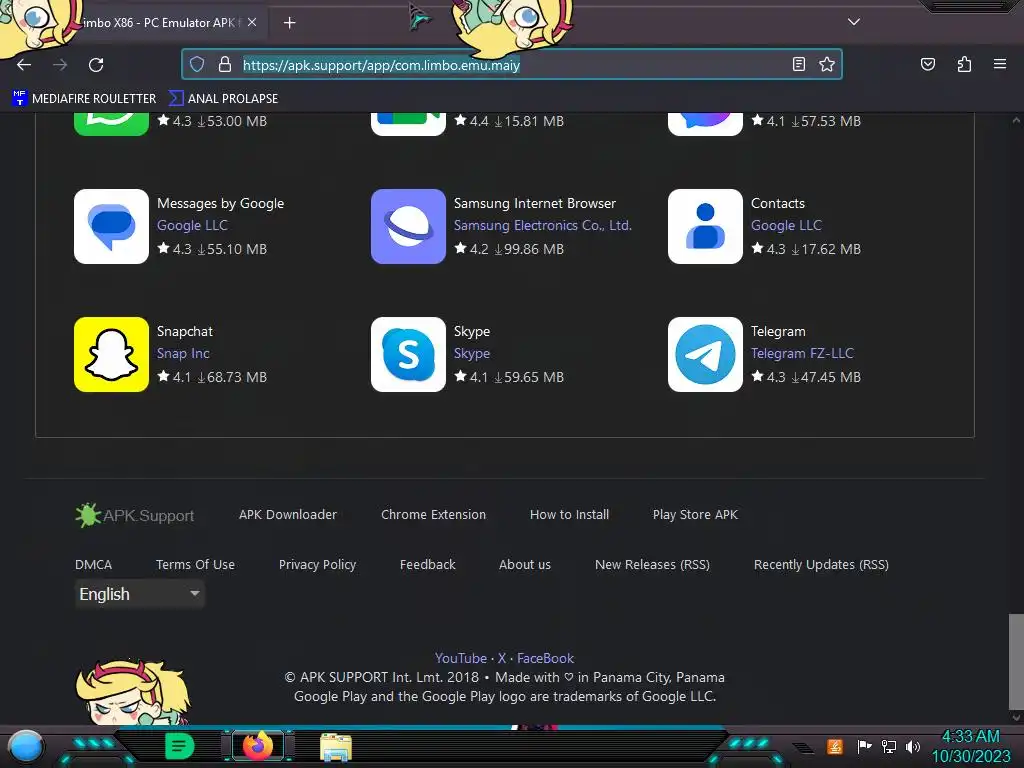Open the ANAL PROLAPSE bookmark

pyautogui.click(x=223, y=99)
